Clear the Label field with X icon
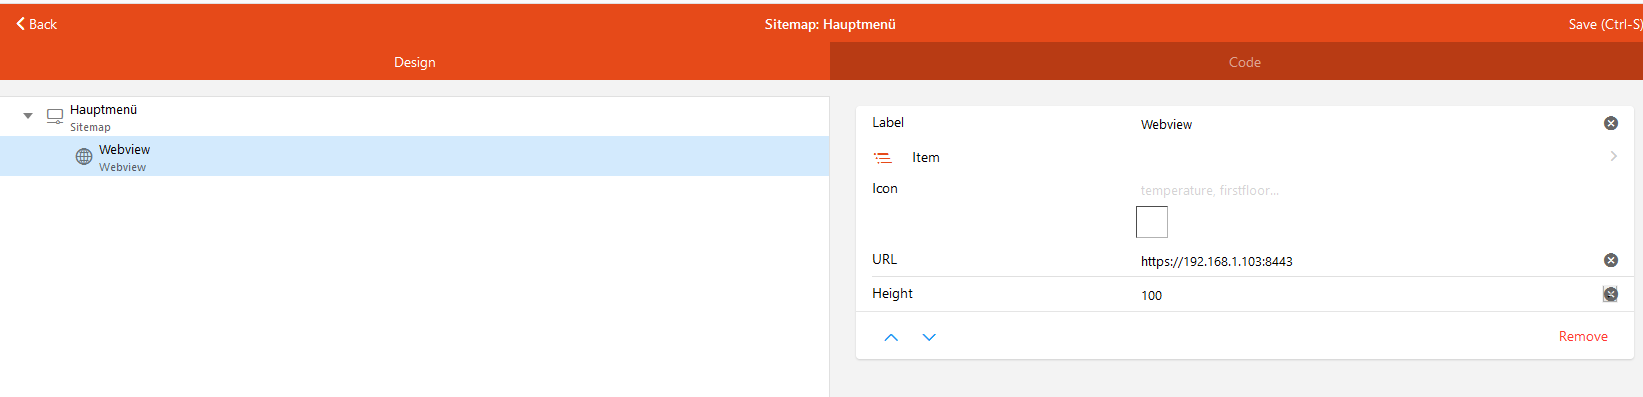 1611,123
